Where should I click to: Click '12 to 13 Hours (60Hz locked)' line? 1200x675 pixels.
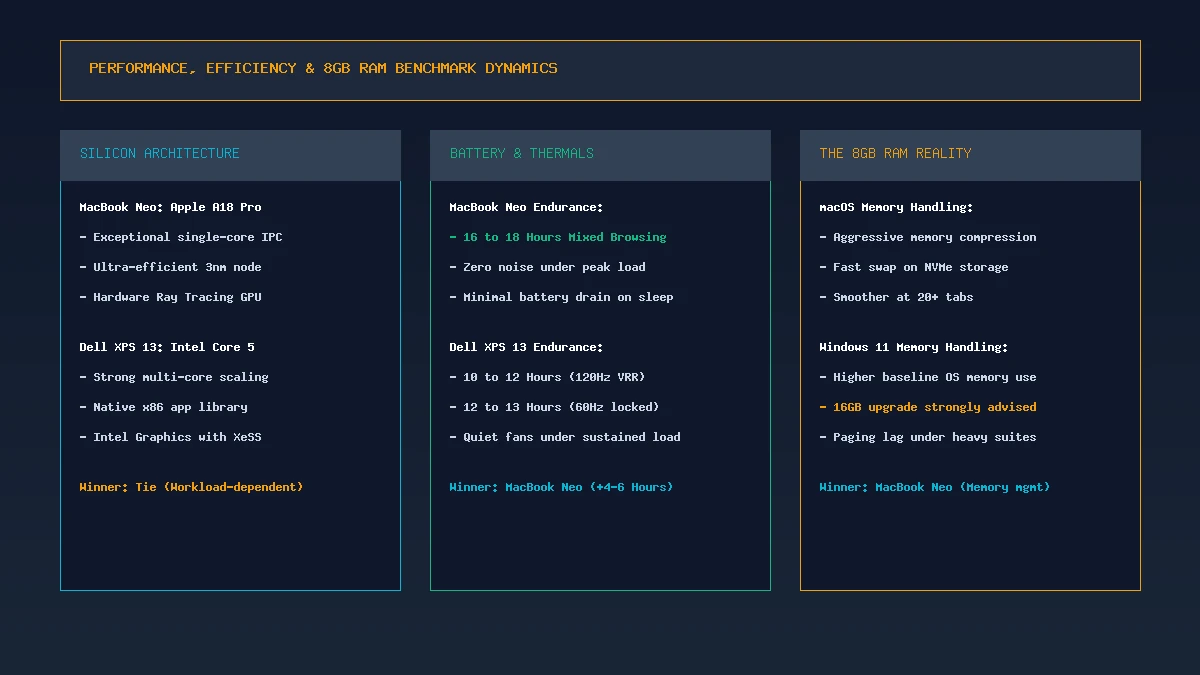554,407
